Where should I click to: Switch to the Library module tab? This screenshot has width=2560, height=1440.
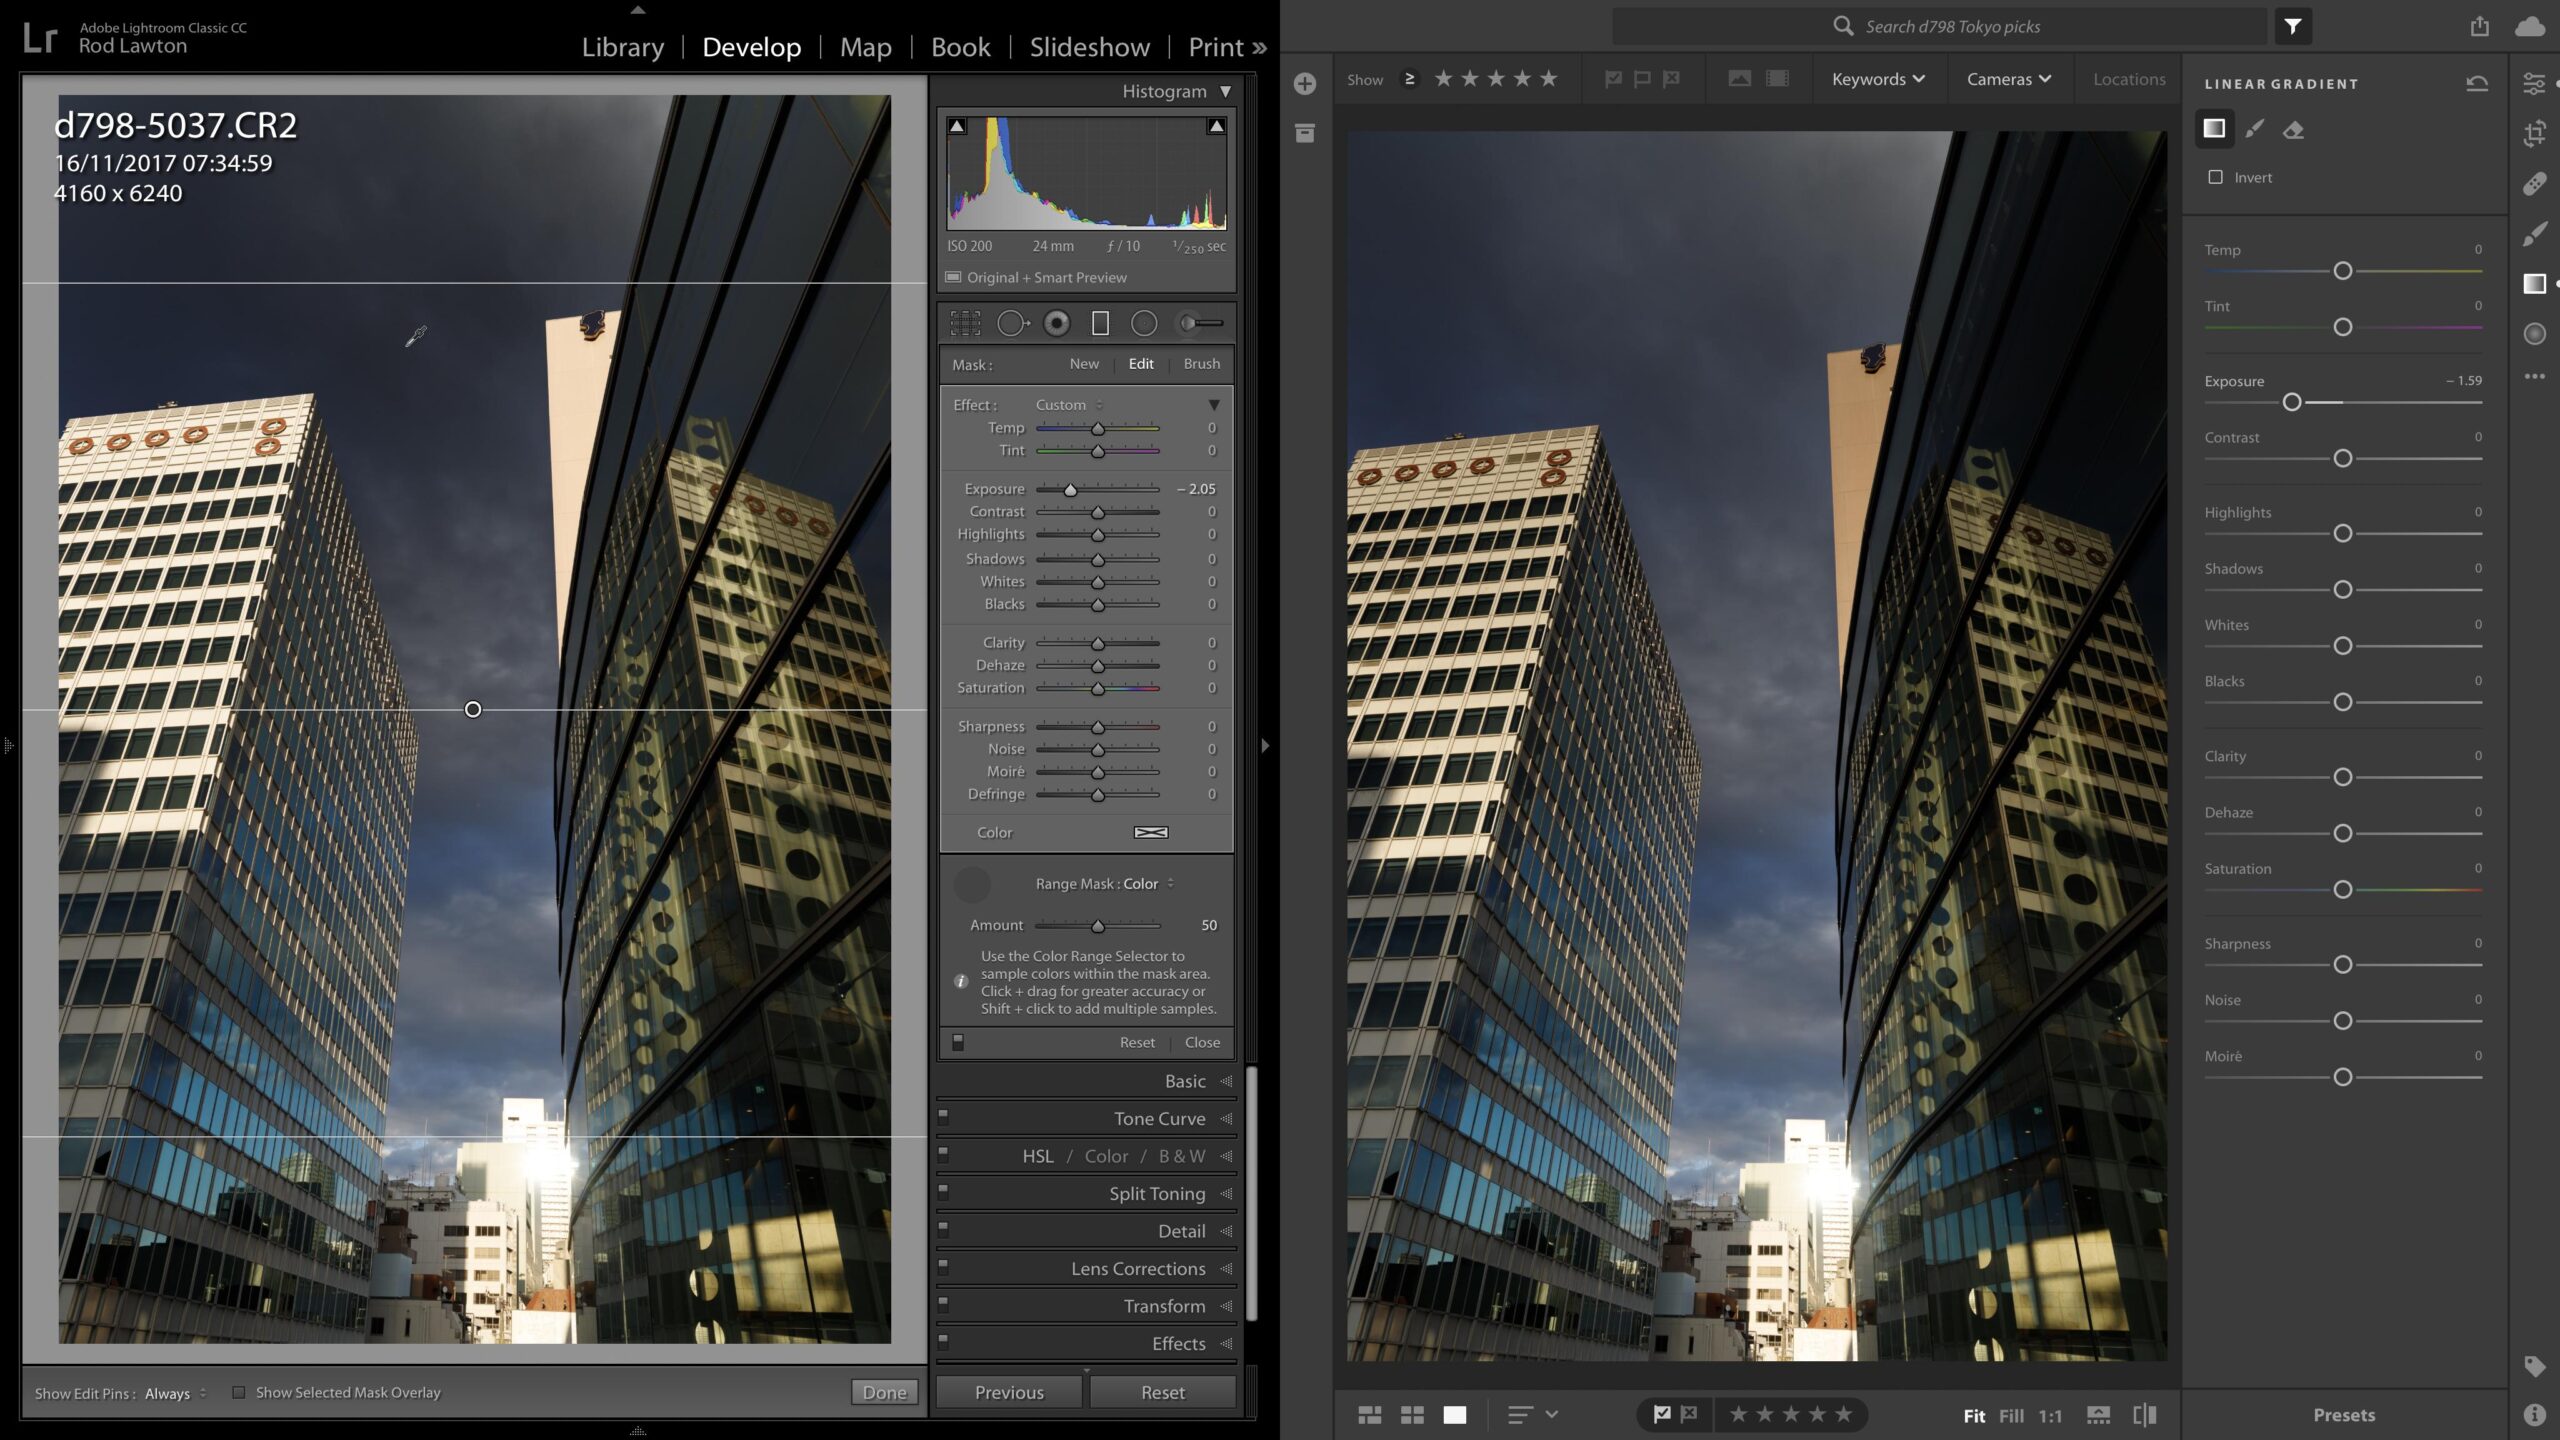tap(622, 47)
